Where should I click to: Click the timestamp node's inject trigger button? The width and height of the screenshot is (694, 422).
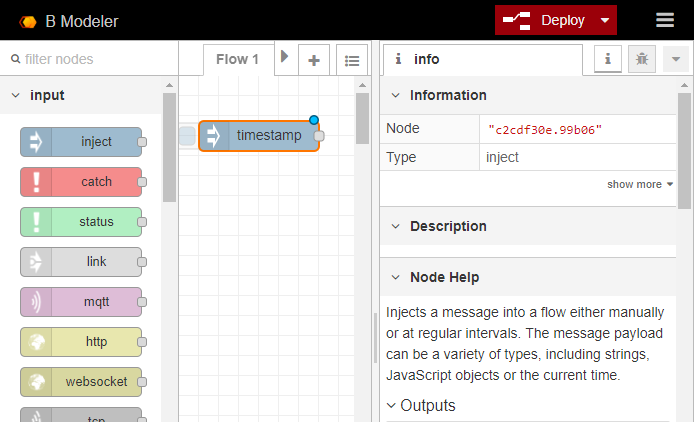pos(188,136)
